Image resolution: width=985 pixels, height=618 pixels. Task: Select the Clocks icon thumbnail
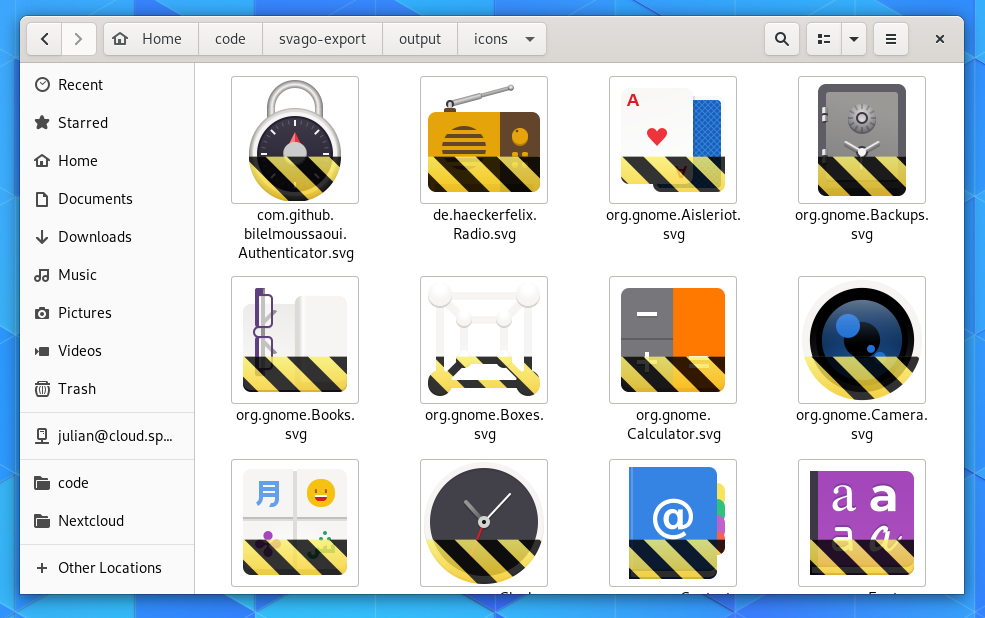click(x=484, y=523)
